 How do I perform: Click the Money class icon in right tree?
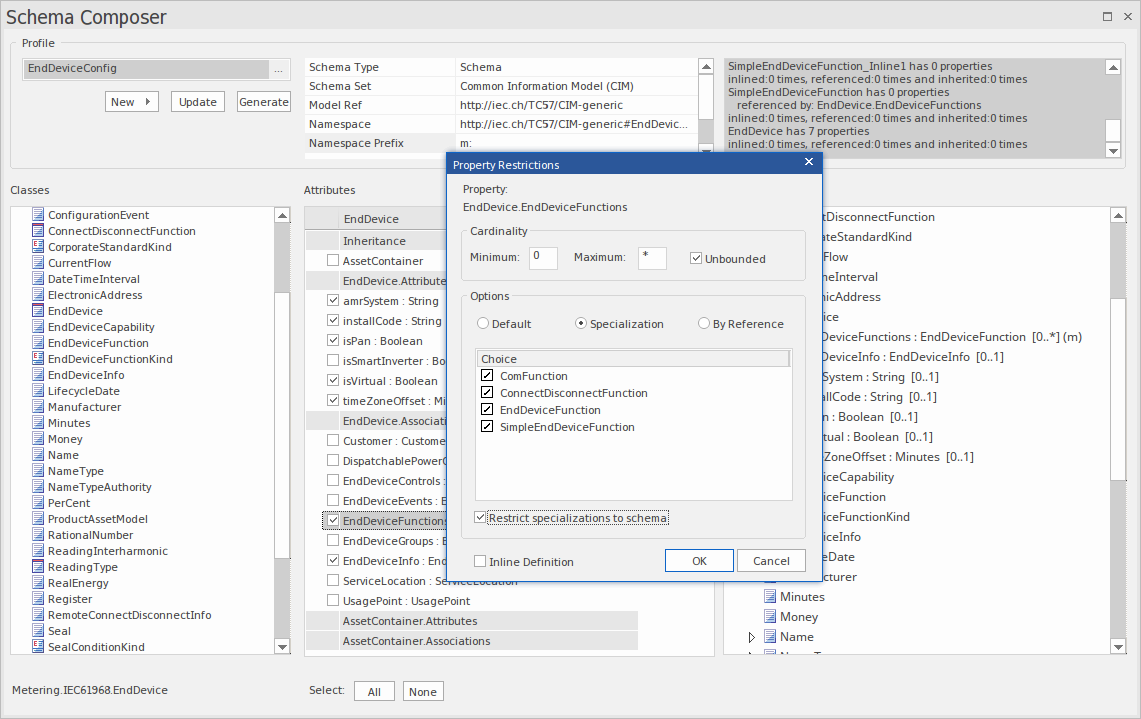pos(769,617)
